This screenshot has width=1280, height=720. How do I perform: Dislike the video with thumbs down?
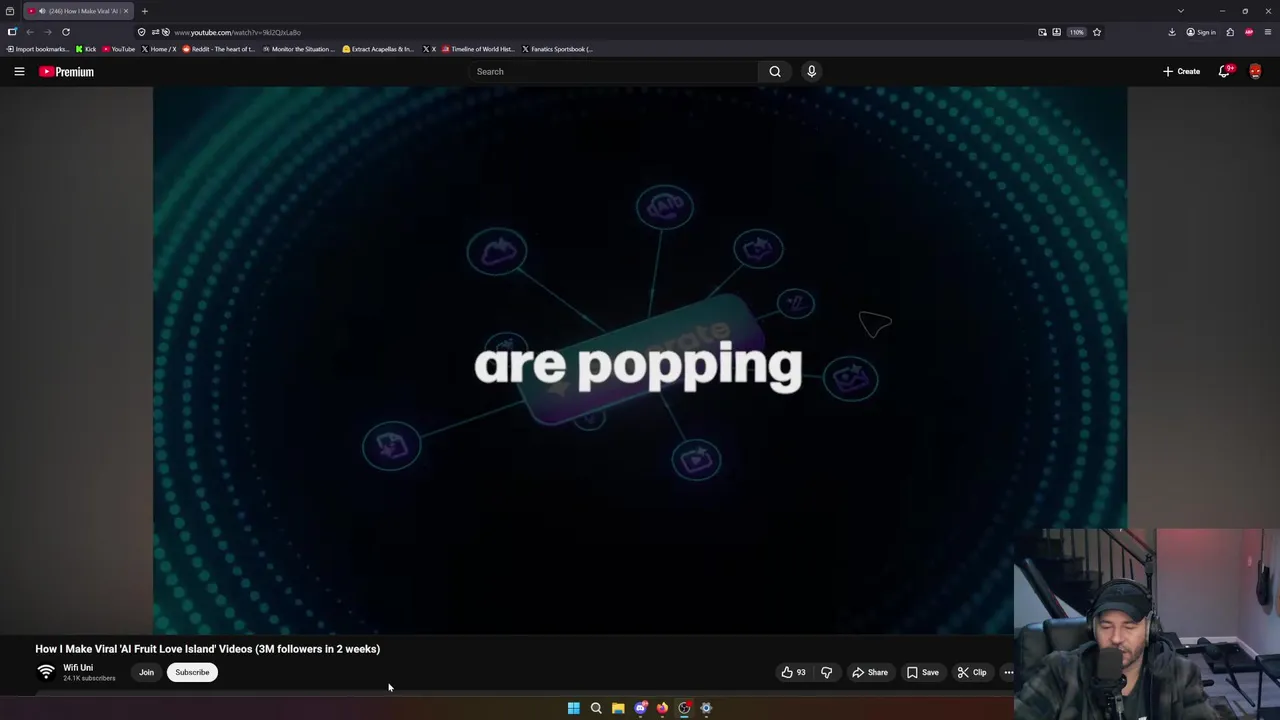[x=826, y=672]
